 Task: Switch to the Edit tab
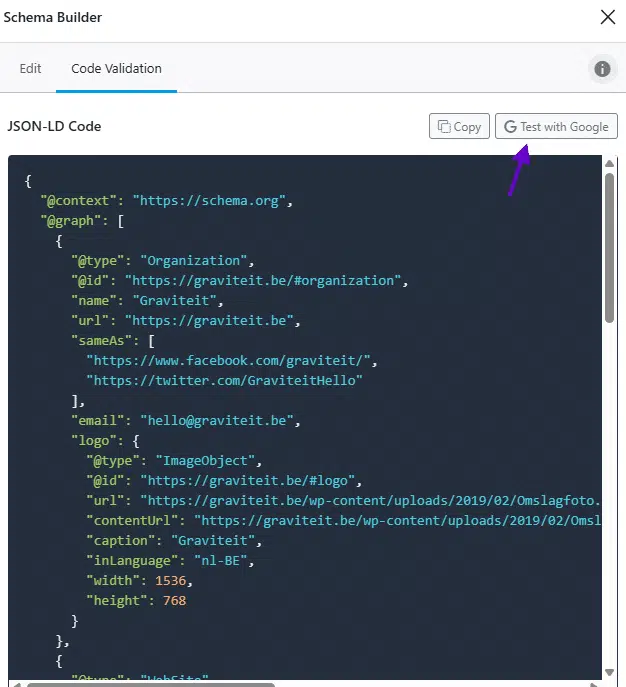[30, 68]
